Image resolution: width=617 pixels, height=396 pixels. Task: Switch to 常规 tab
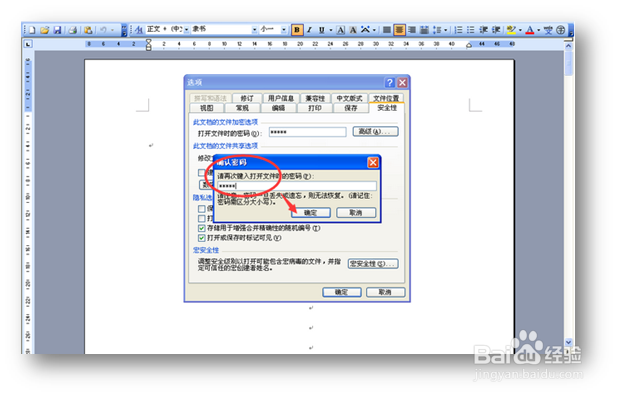pos(242,108)
